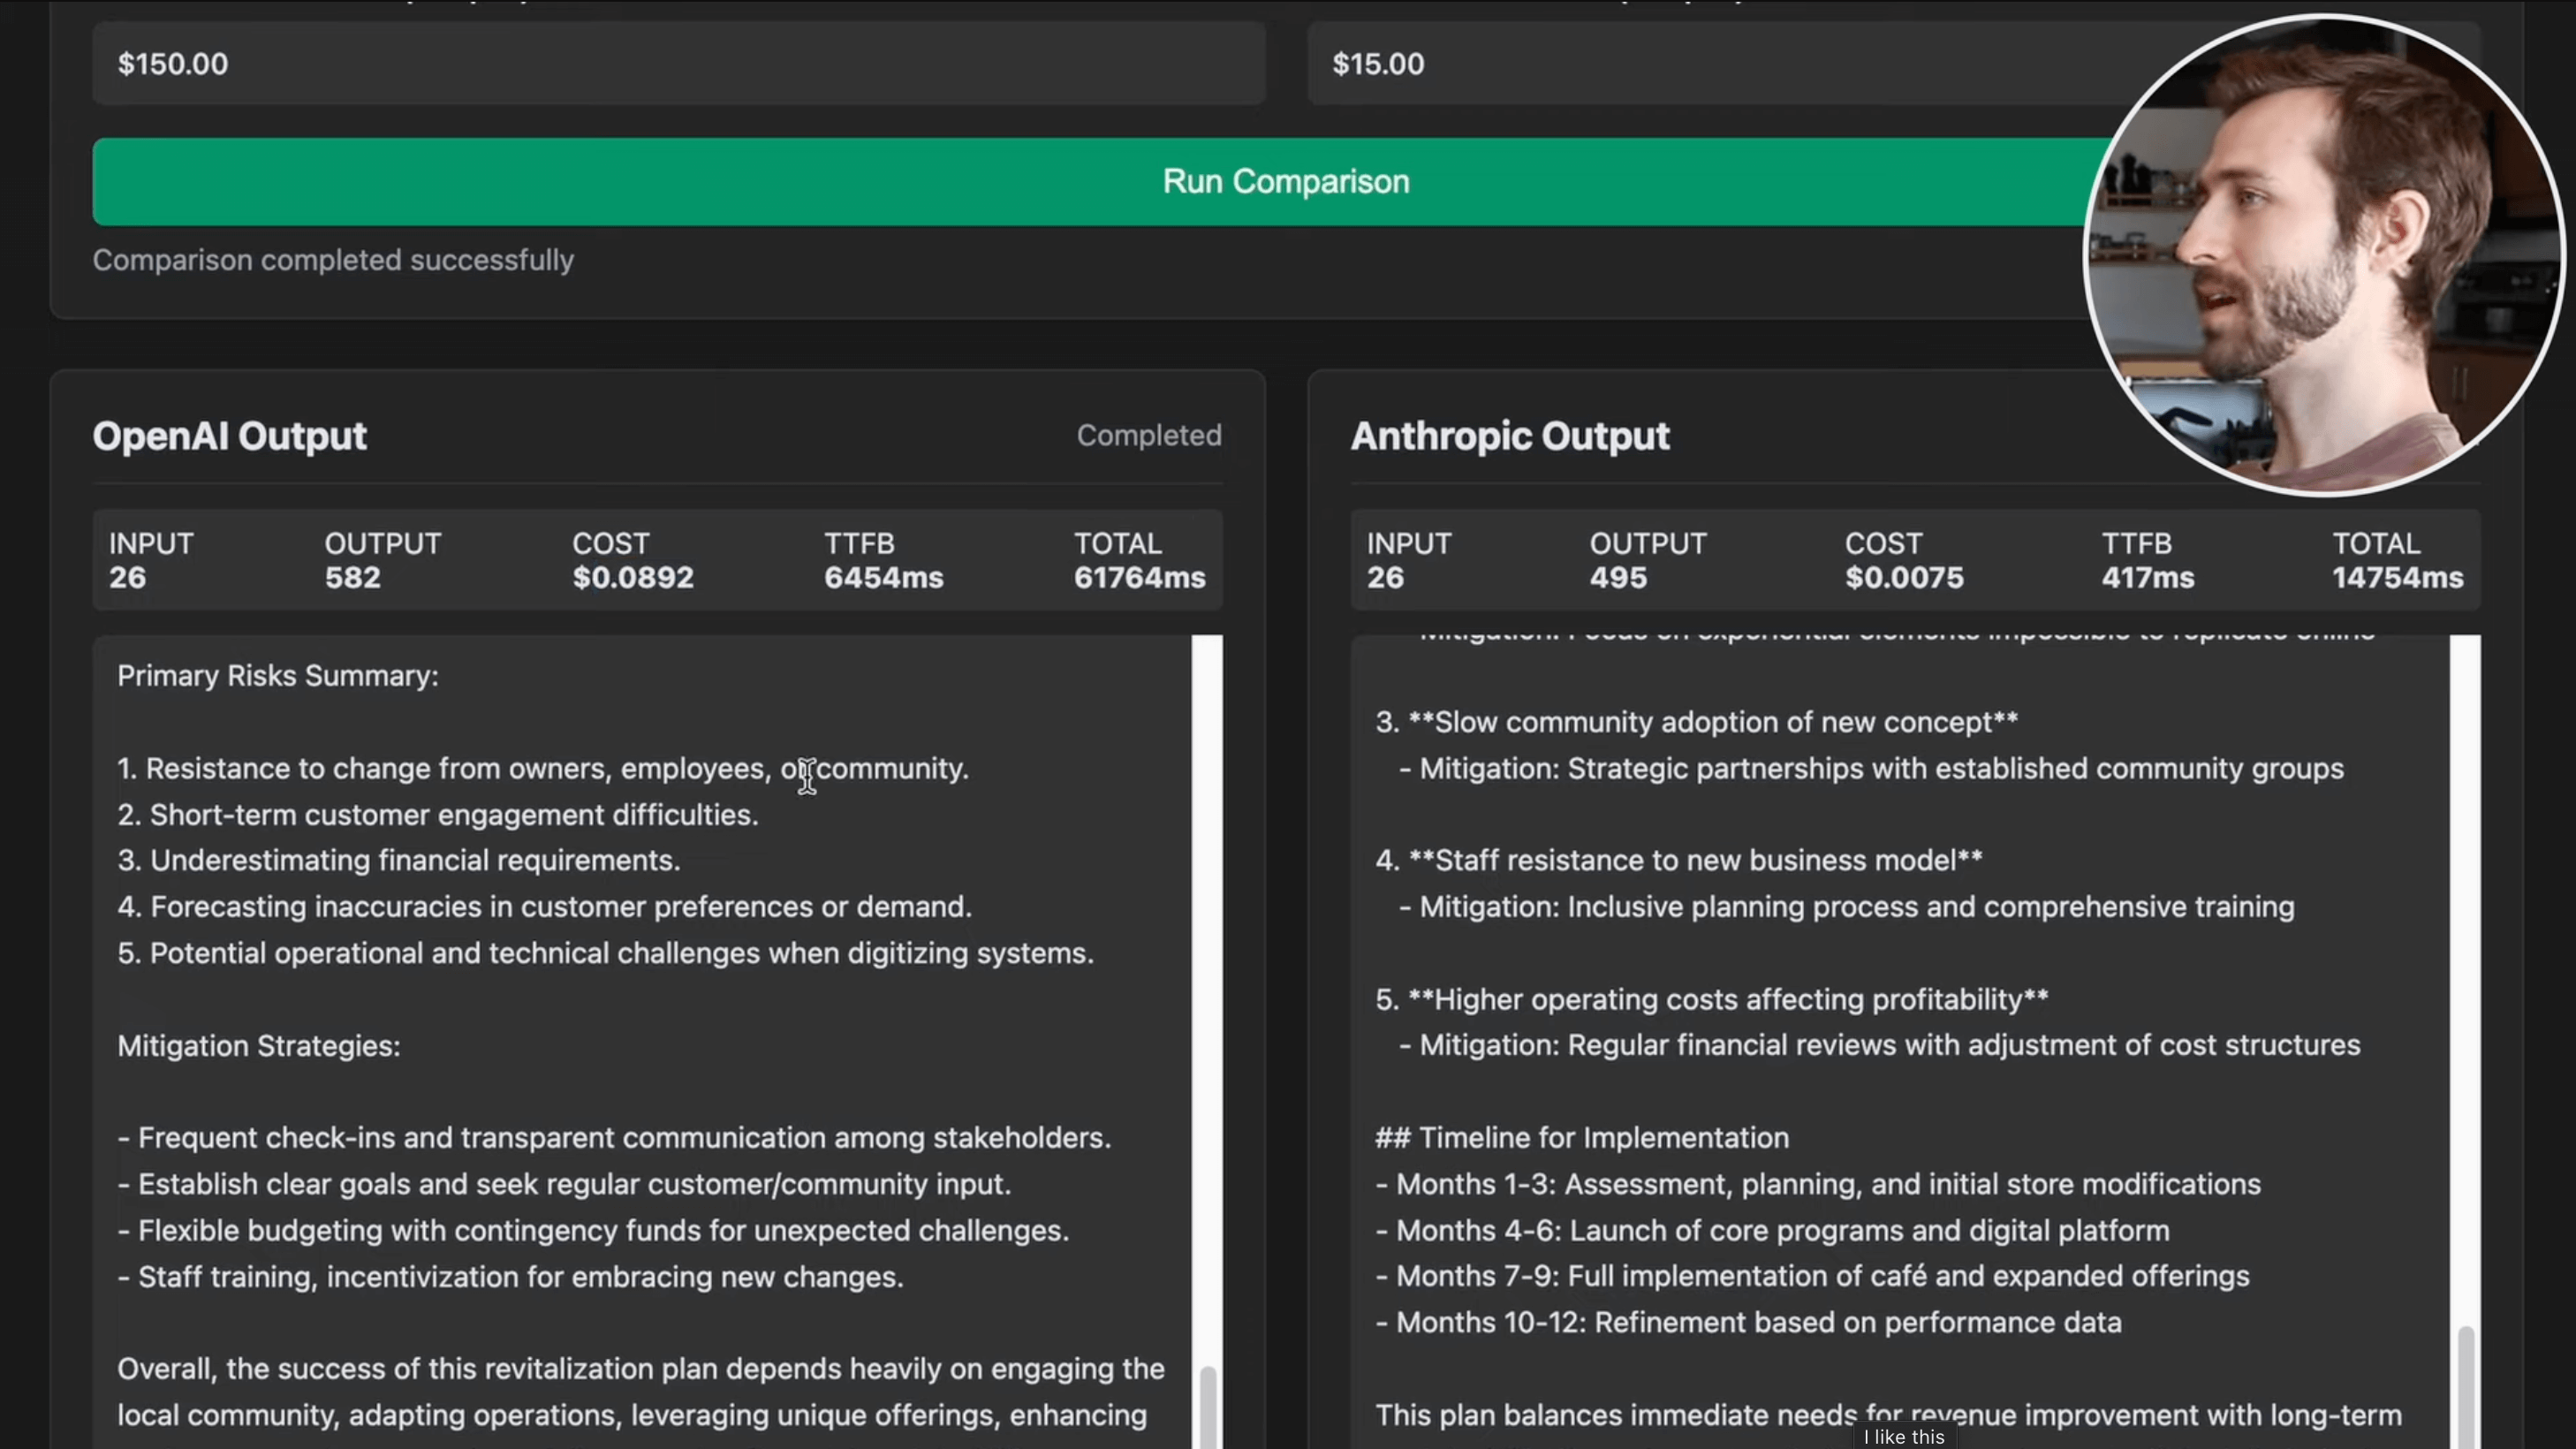The image size is (2576, 1449).
Task: Click 'Short-term customer engagement difficulties.' line
Action: click(x=438, y=815)
